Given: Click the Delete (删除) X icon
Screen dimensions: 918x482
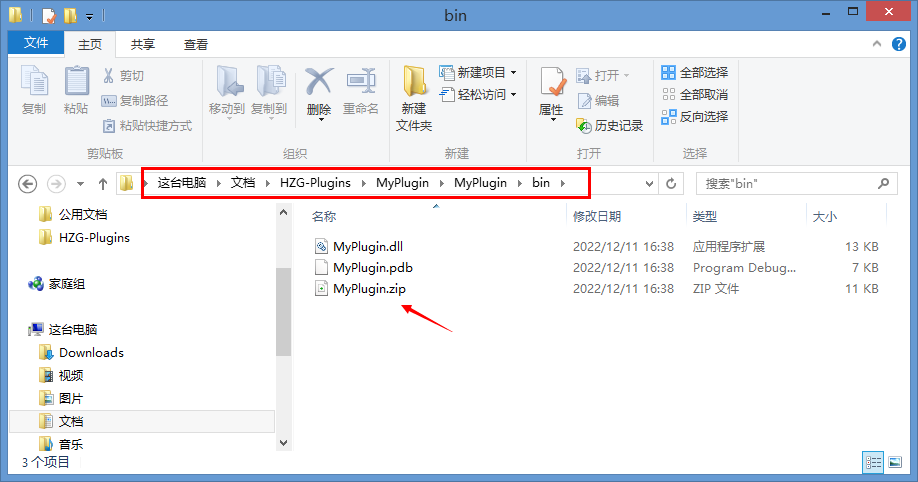Looking at the screenshot, I should pyautogui.click(x=319, y=82).
